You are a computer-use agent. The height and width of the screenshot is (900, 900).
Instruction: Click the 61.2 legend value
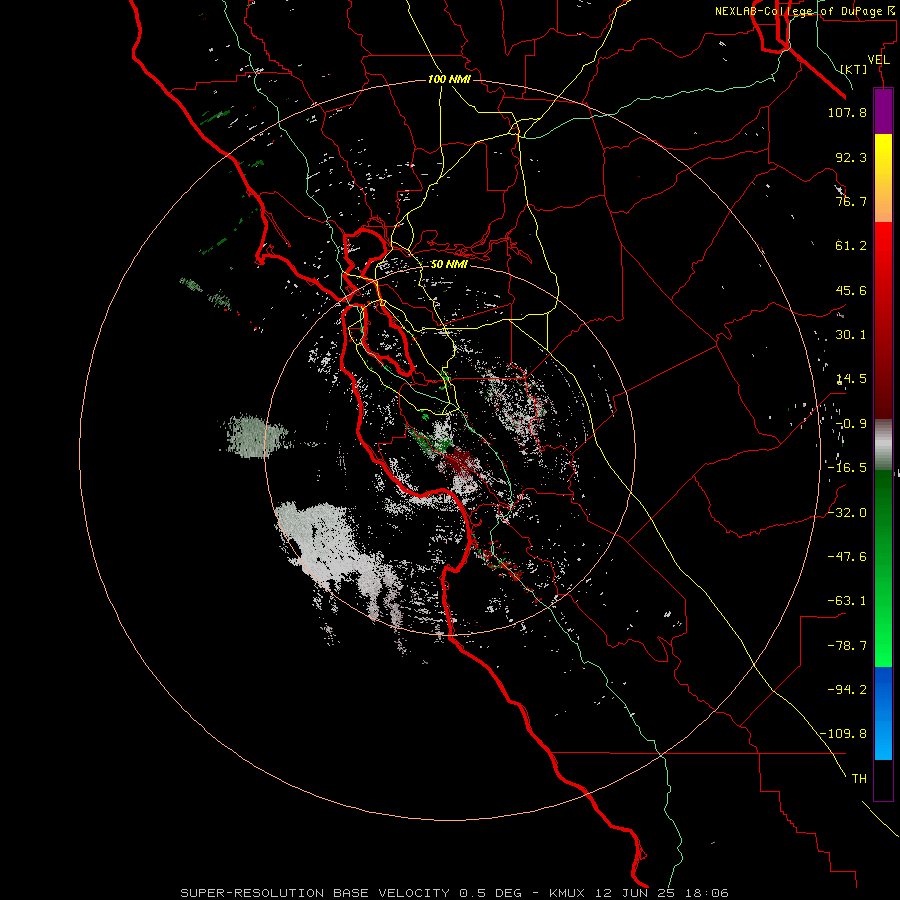pyautogui.click(x=851, y=246)
